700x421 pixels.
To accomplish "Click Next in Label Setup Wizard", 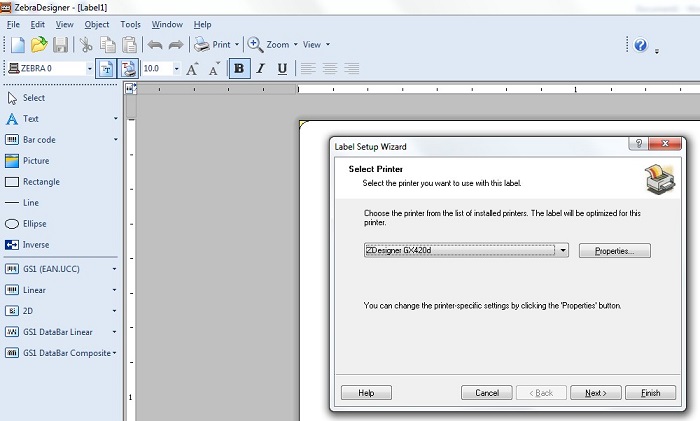I will pos(596,393).
